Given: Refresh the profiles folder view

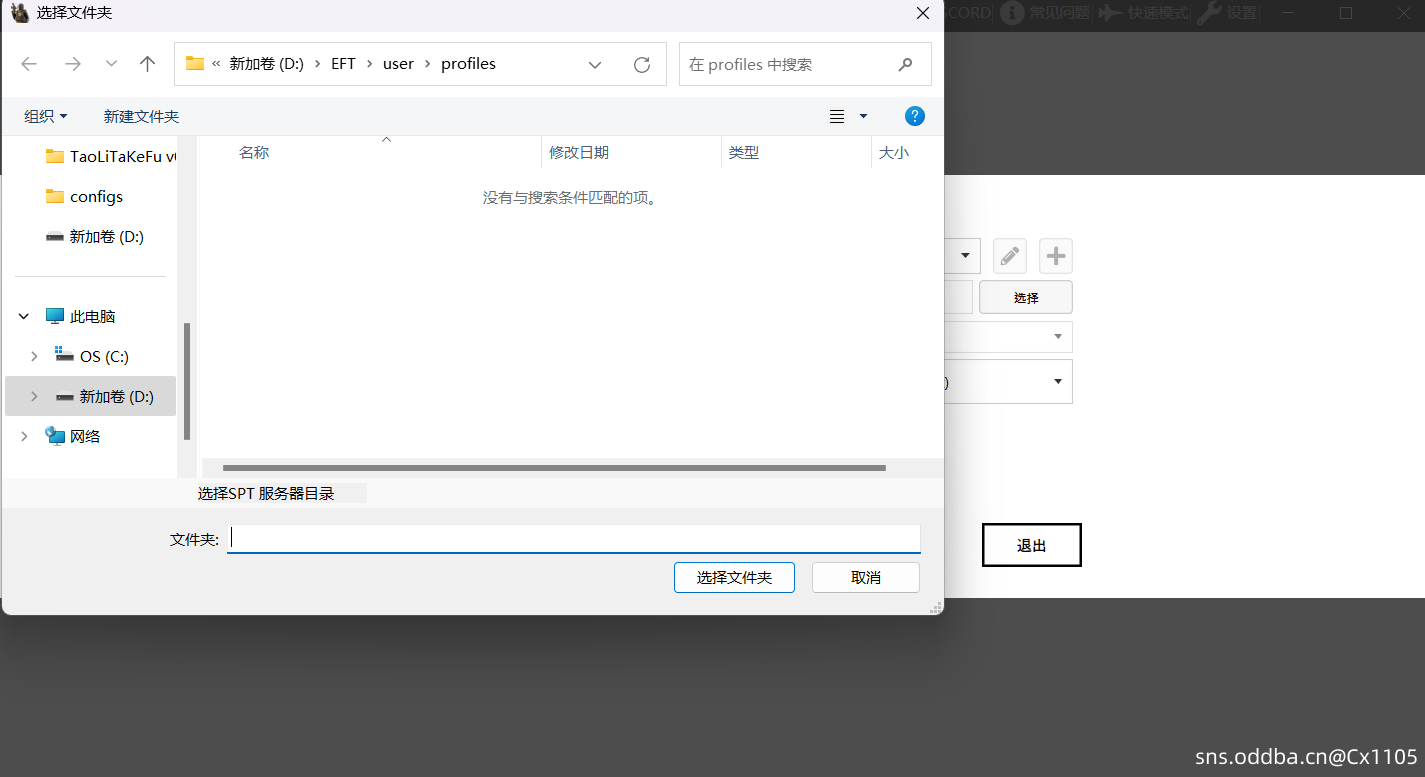Looking at the screenshot, I should 642,64.
